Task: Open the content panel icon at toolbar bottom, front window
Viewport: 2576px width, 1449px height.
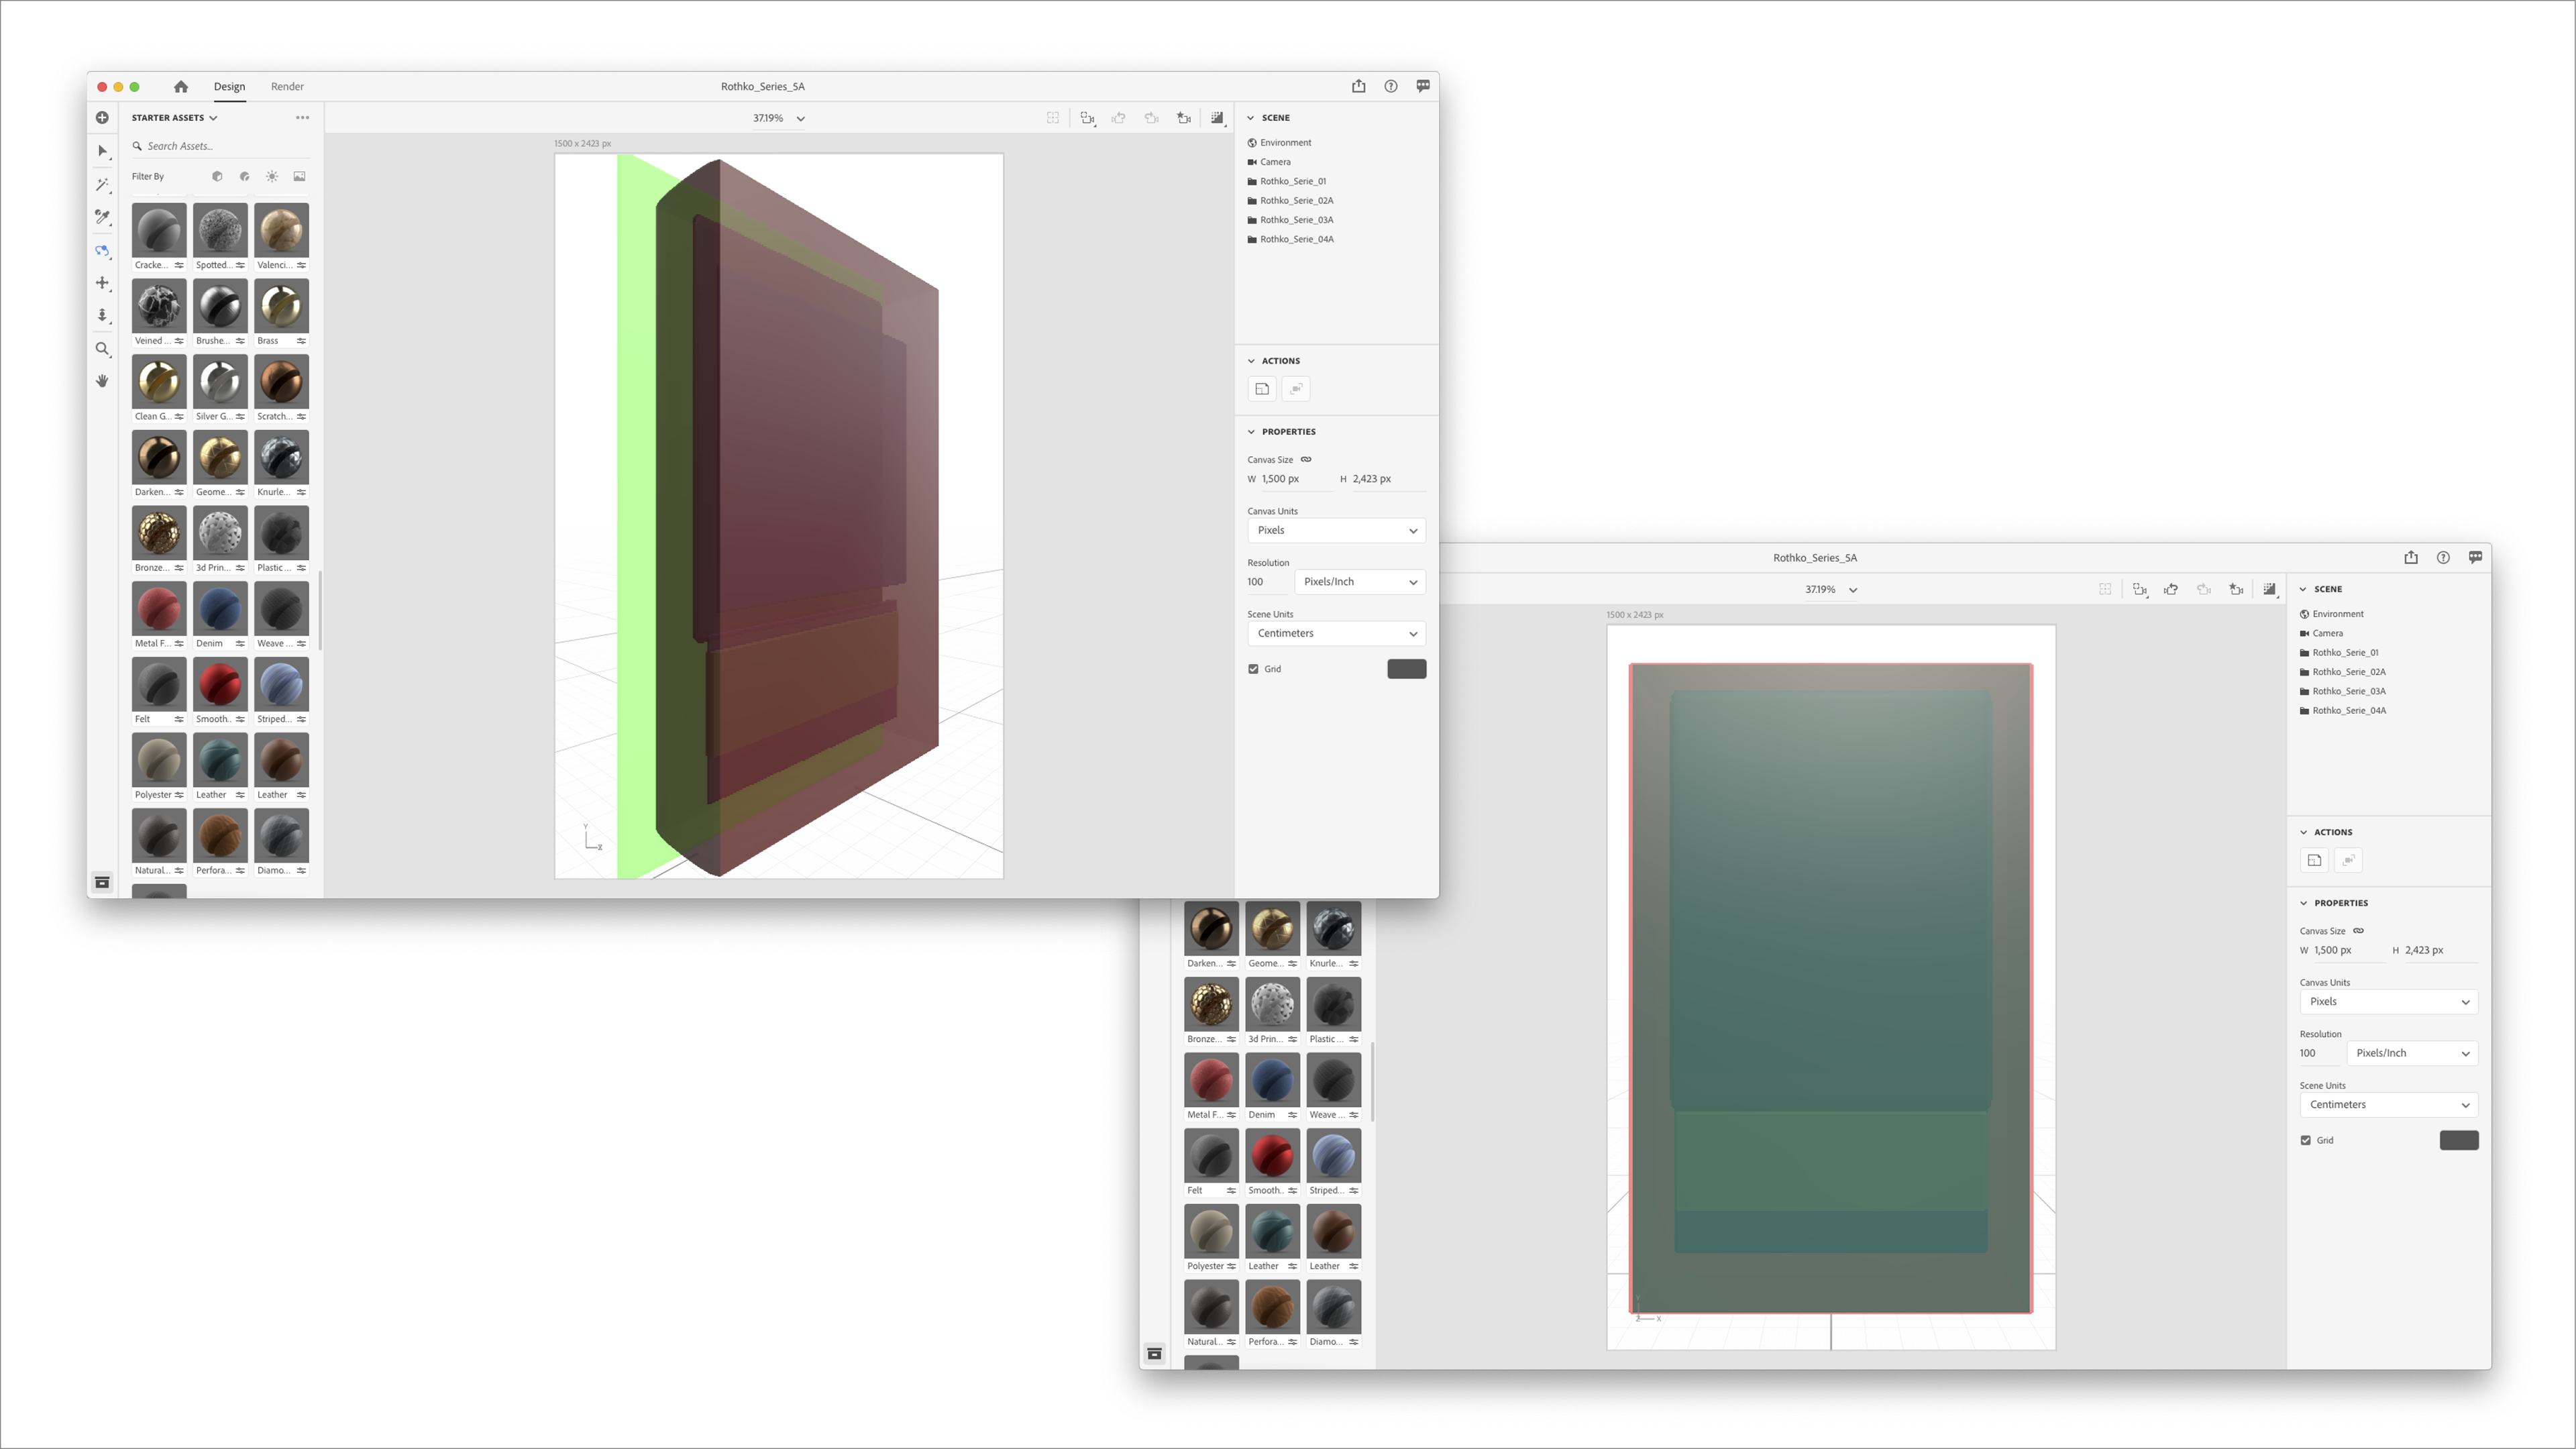Action: click(102, 882)
